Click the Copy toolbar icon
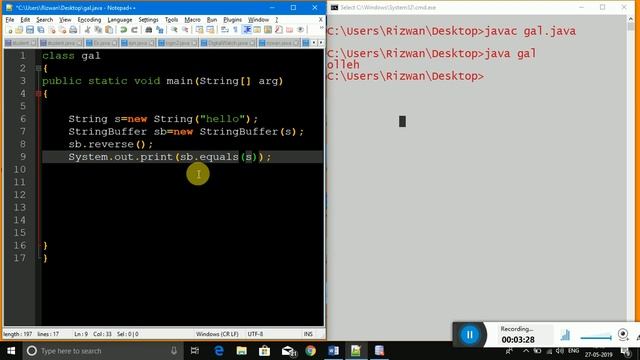This screenshot has height=360, width=640. point(98,30)
